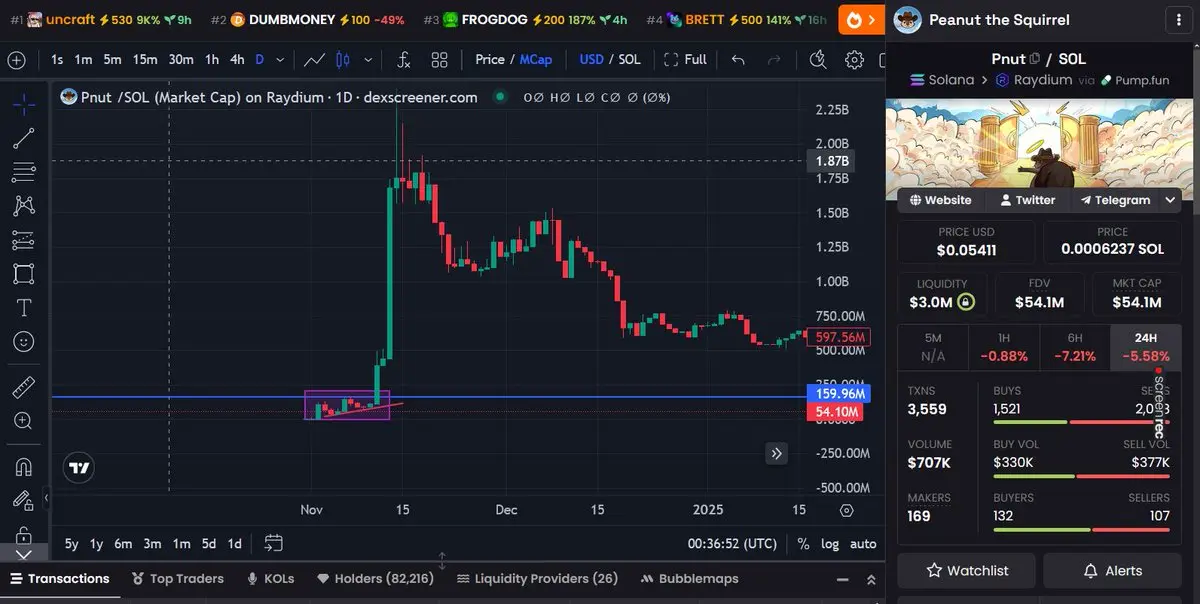The width and height of the screenshot is (1200, 604).
Task: Activate the zoom in tool
Action: [x=24, y=421]
